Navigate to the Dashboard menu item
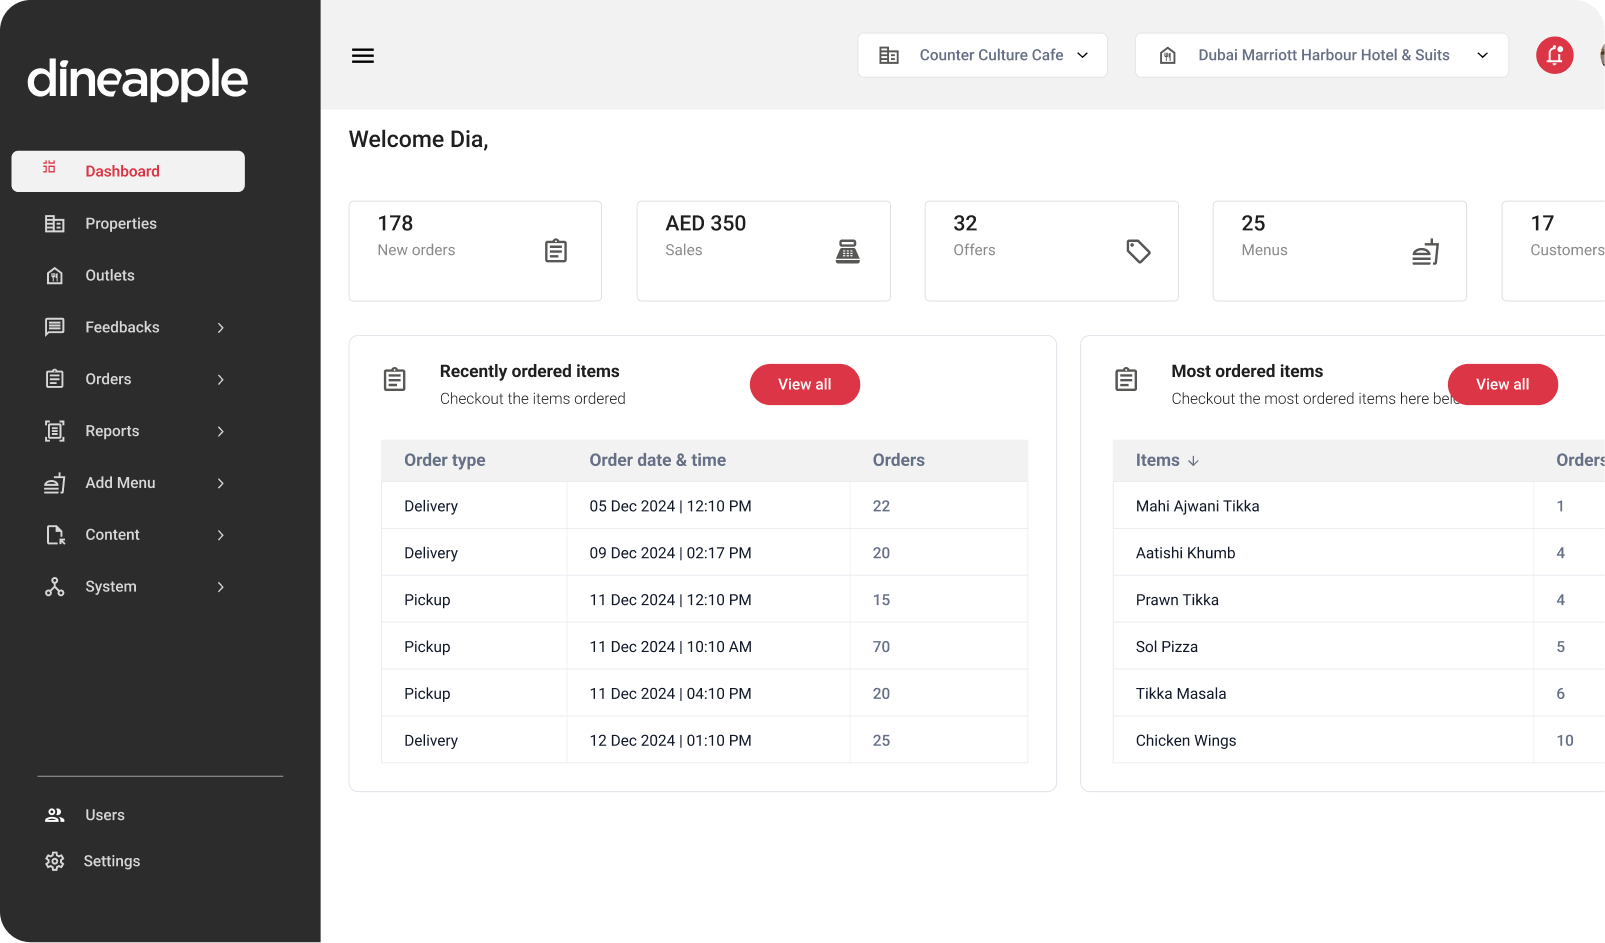The width and height of the screenshot is (1605, 943). point(123,171)
